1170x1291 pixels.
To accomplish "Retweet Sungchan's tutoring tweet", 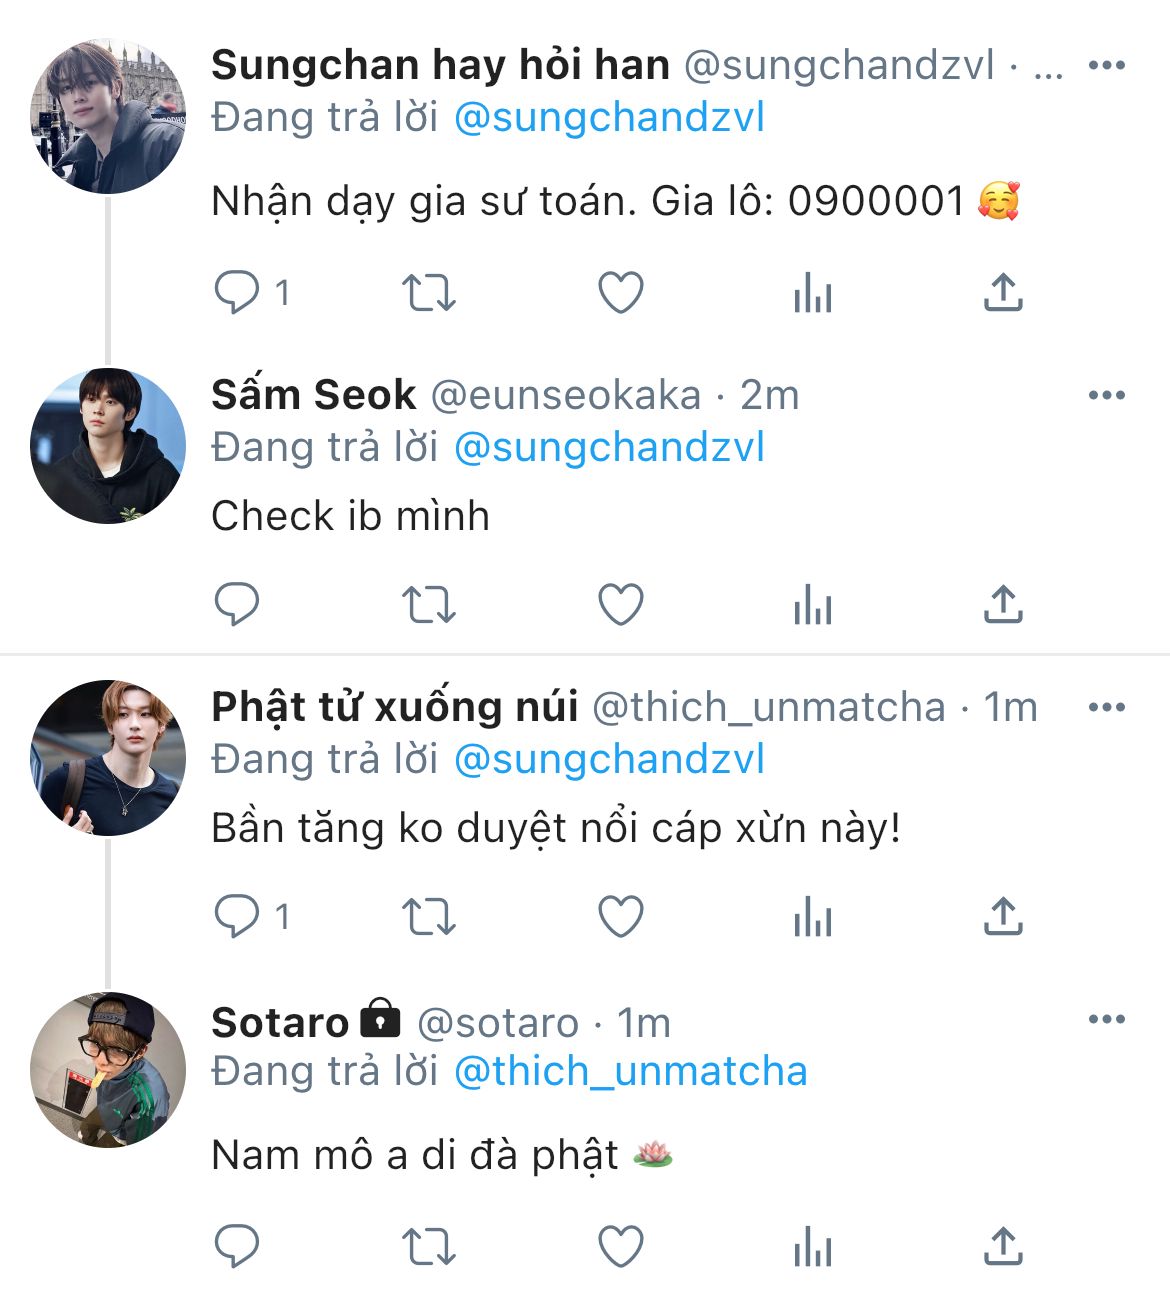I will 428,293.
